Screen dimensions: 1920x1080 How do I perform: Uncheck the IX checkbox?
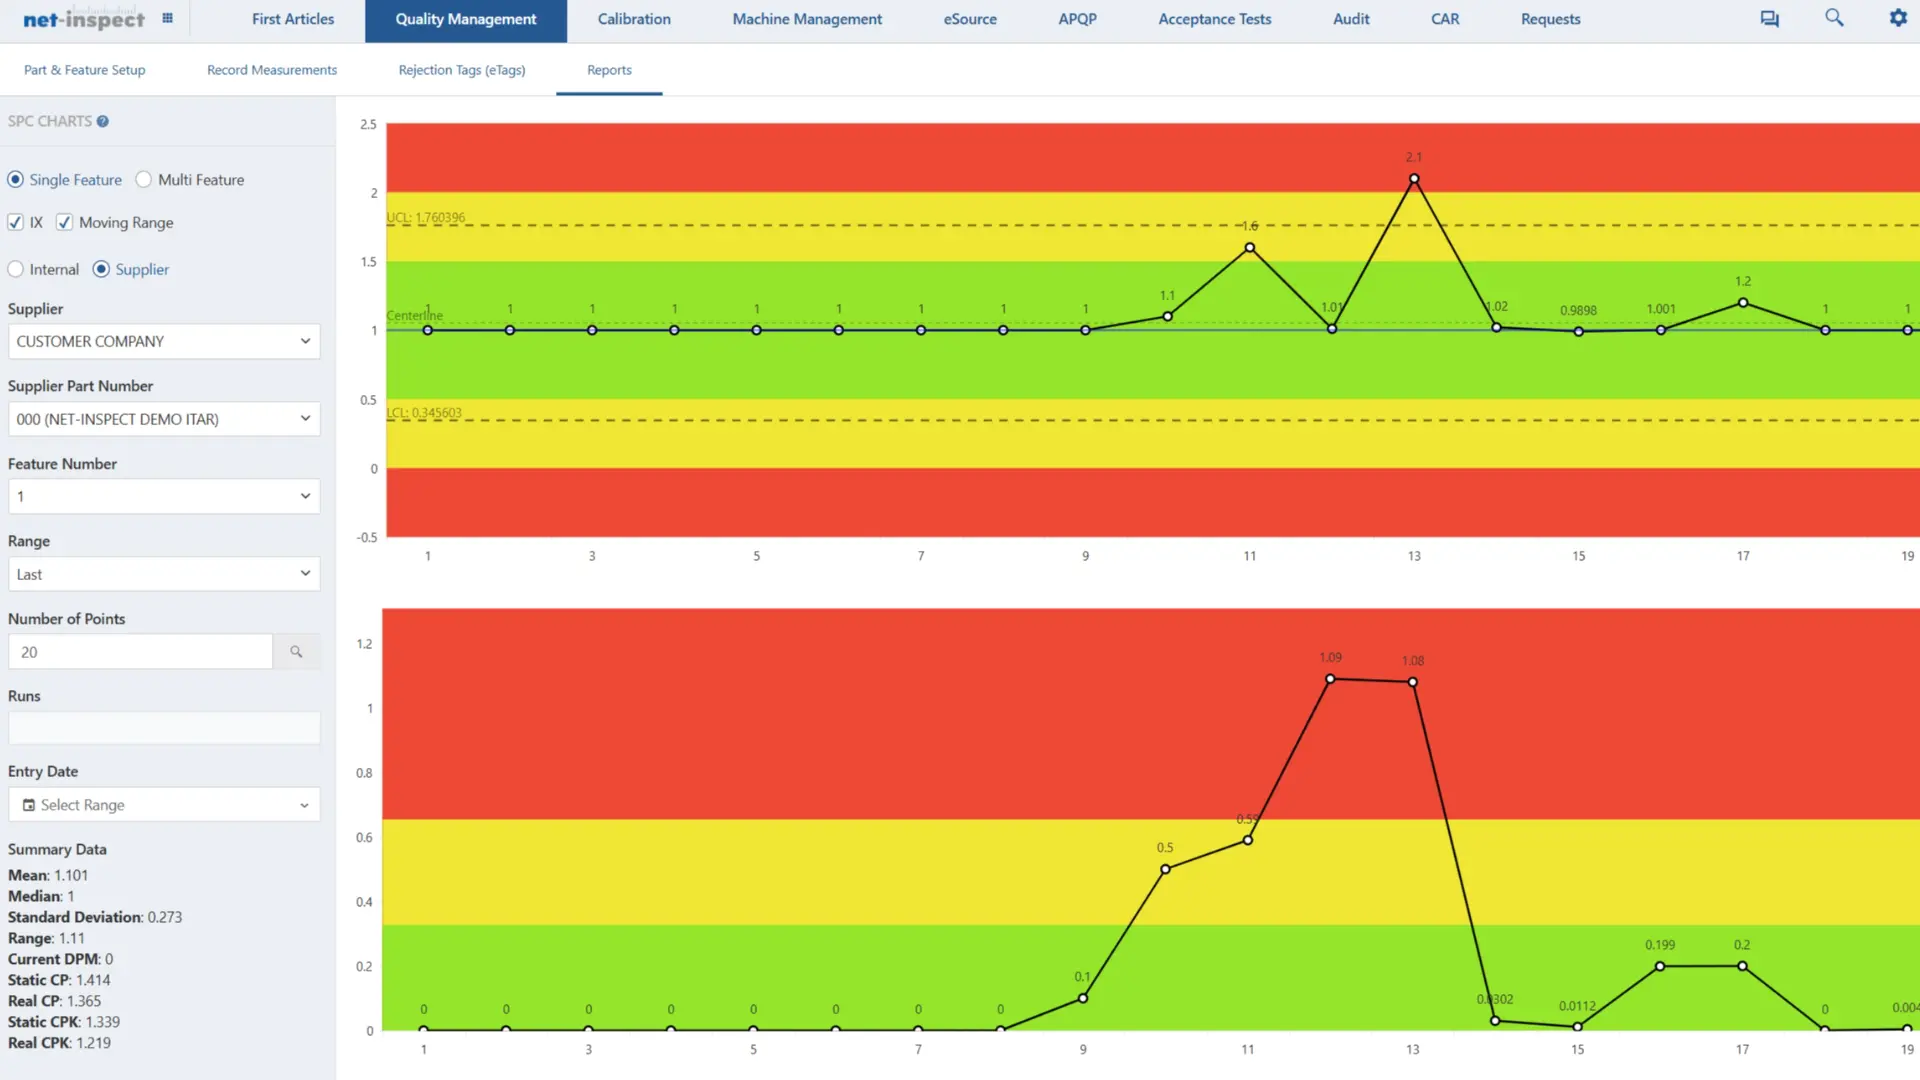tap(15, 222)
